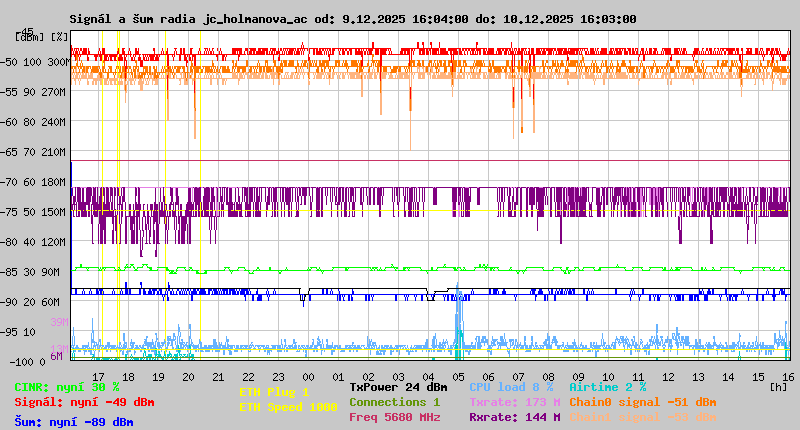This screenshot has width=800, height=430.
Task: Click the red Signál legend entry
Action: 84,402
